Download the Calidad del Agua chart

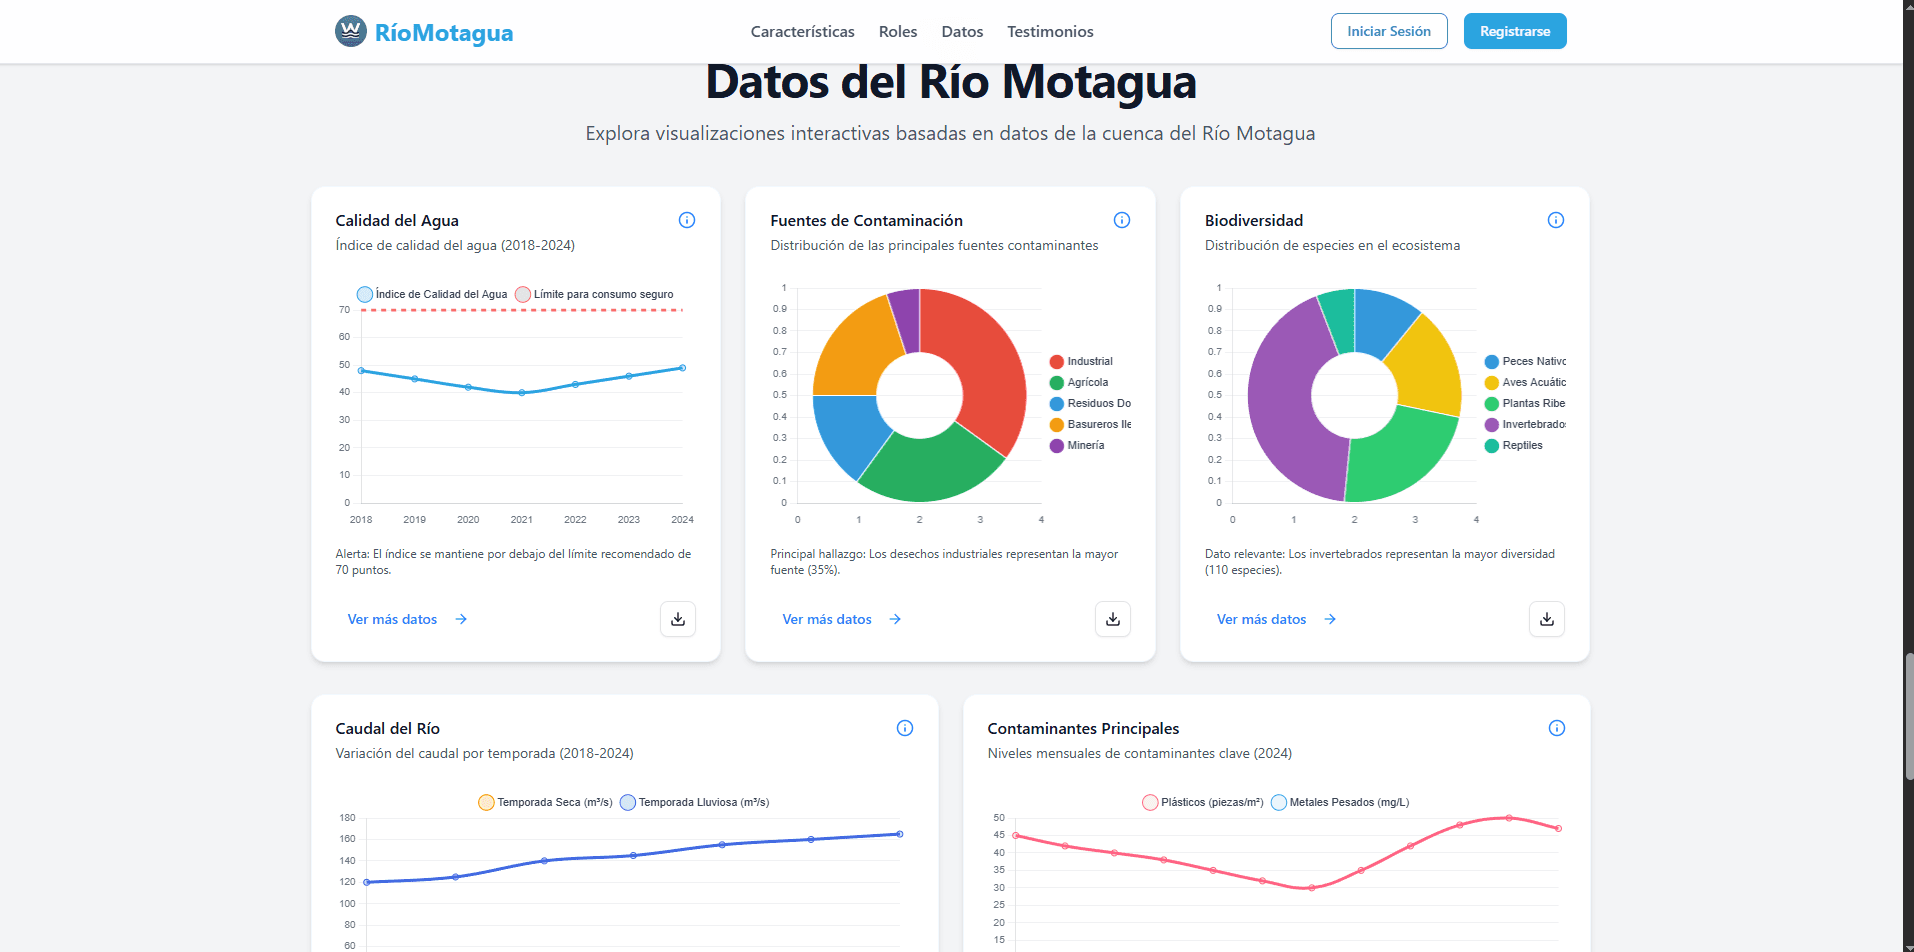pyautogui.click(x=678, y=619)
